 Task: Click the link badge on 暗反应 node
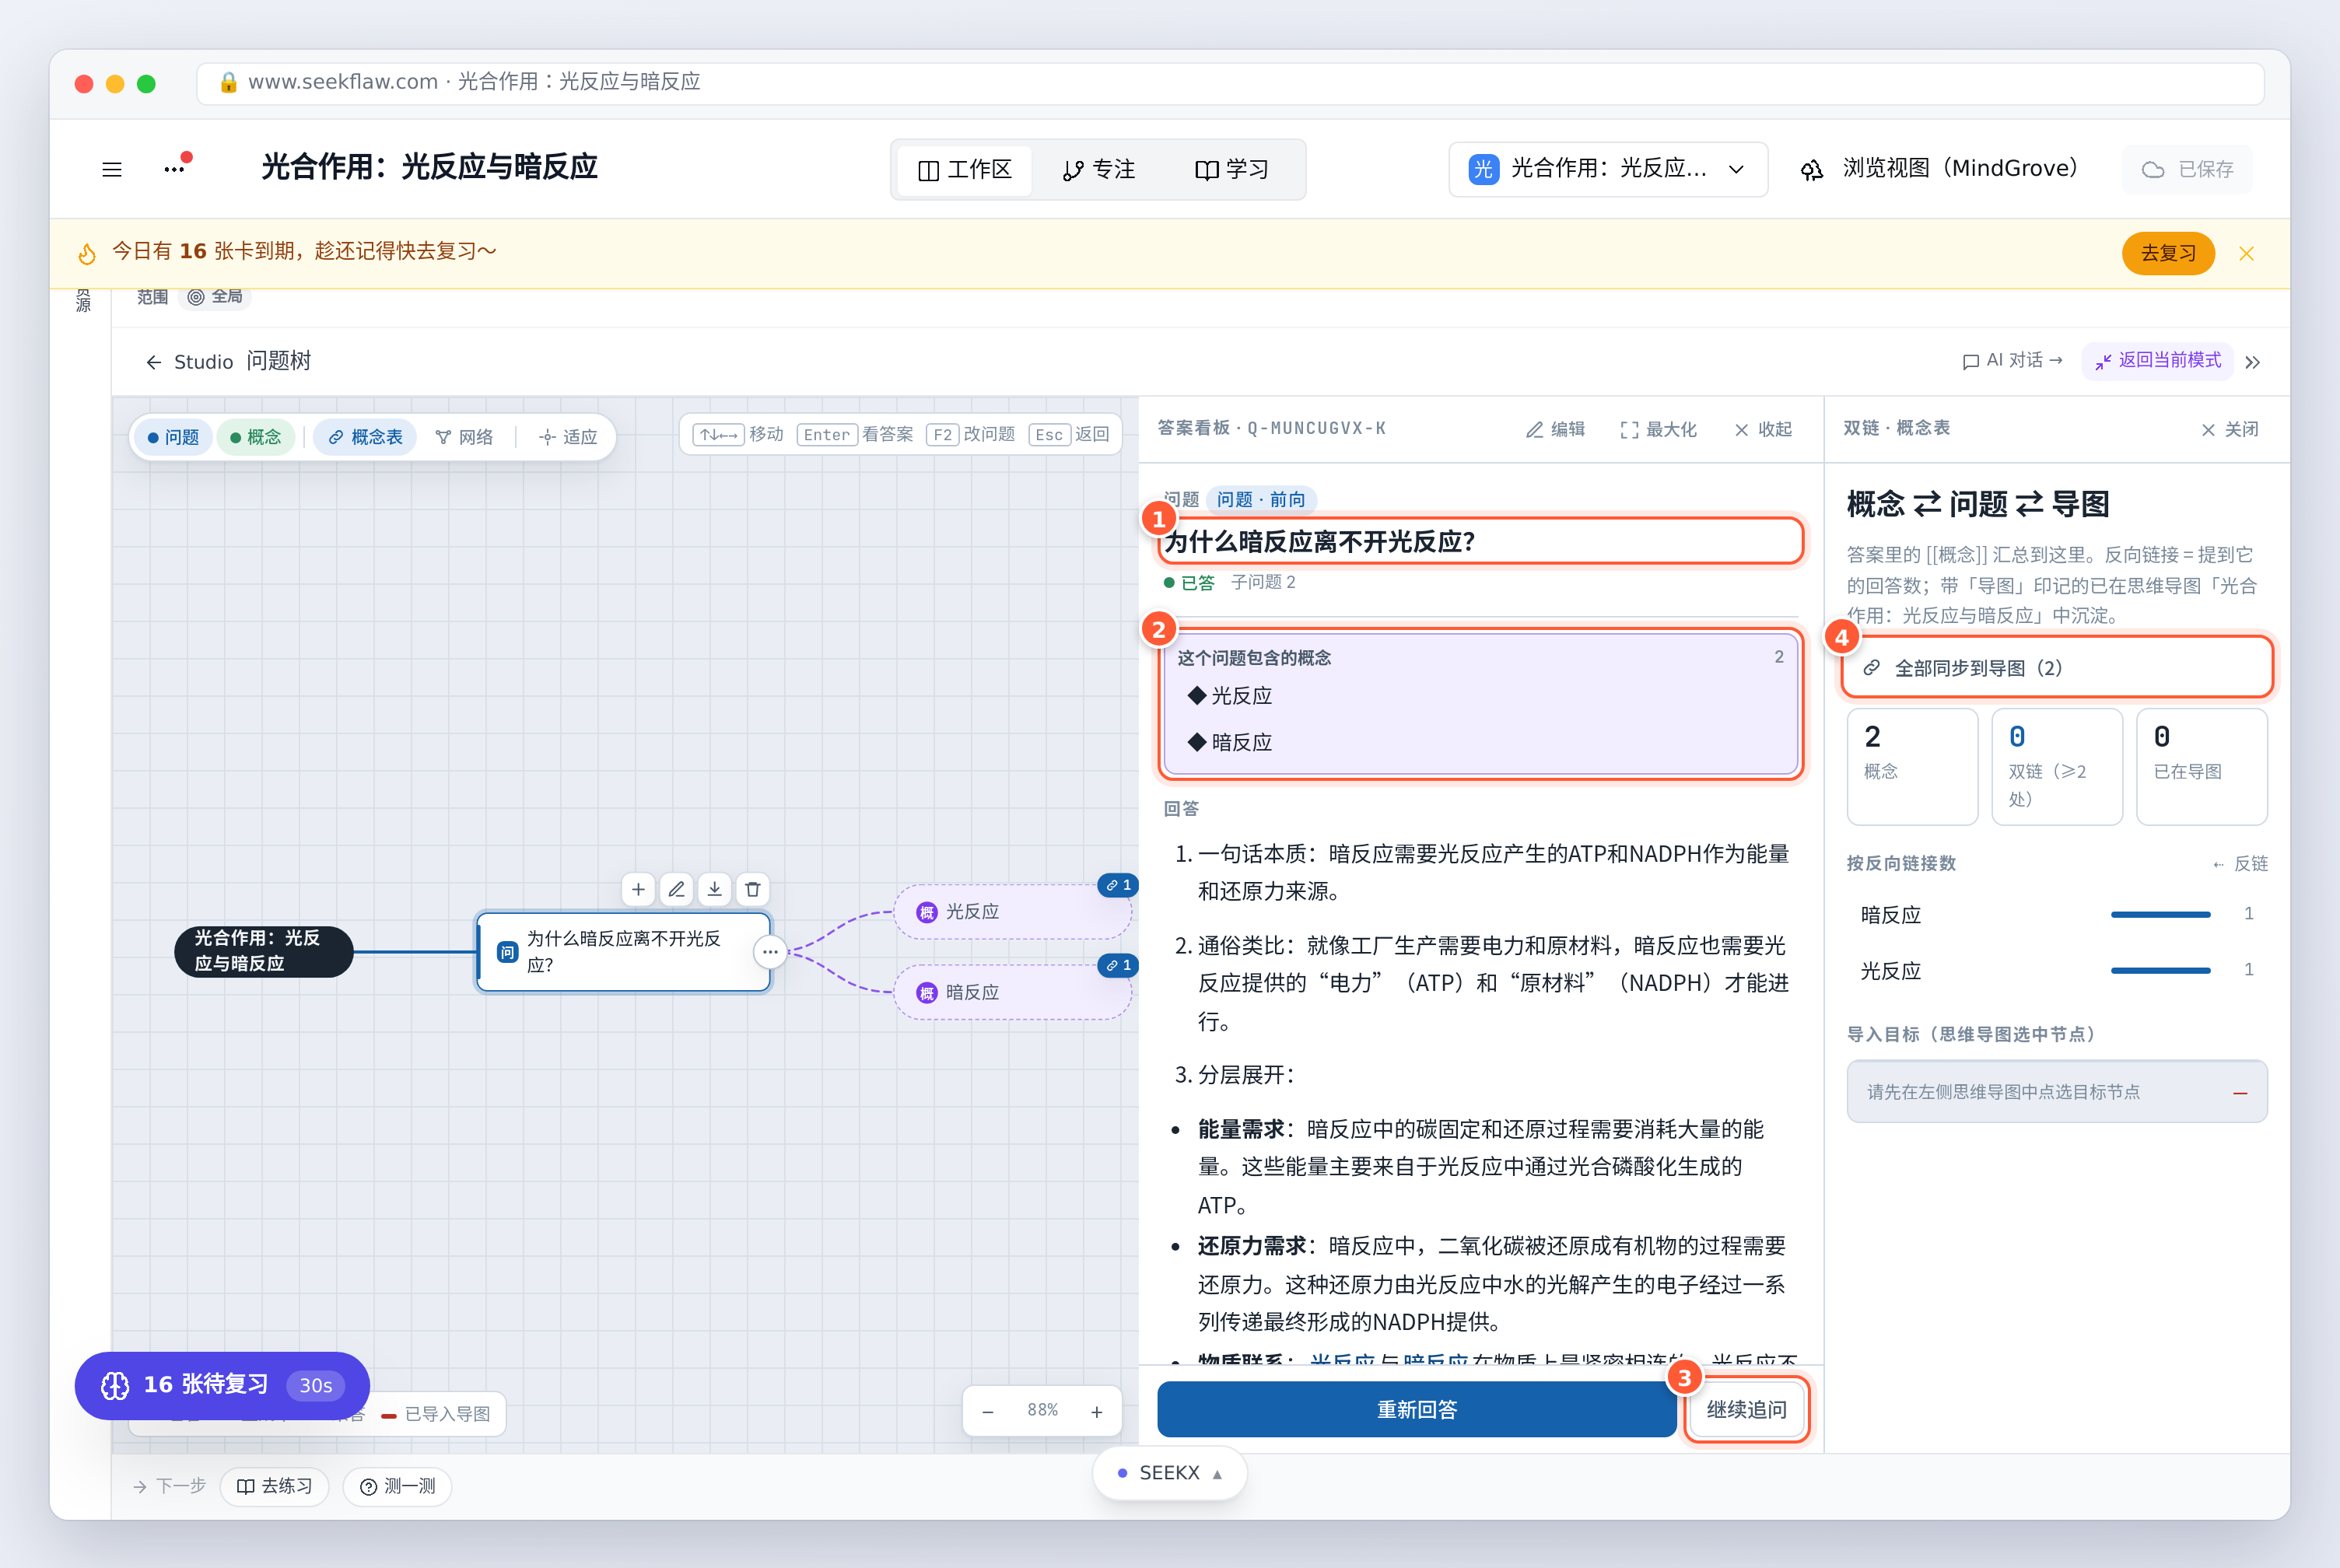pyautogui.click(x=1118, y=965)
